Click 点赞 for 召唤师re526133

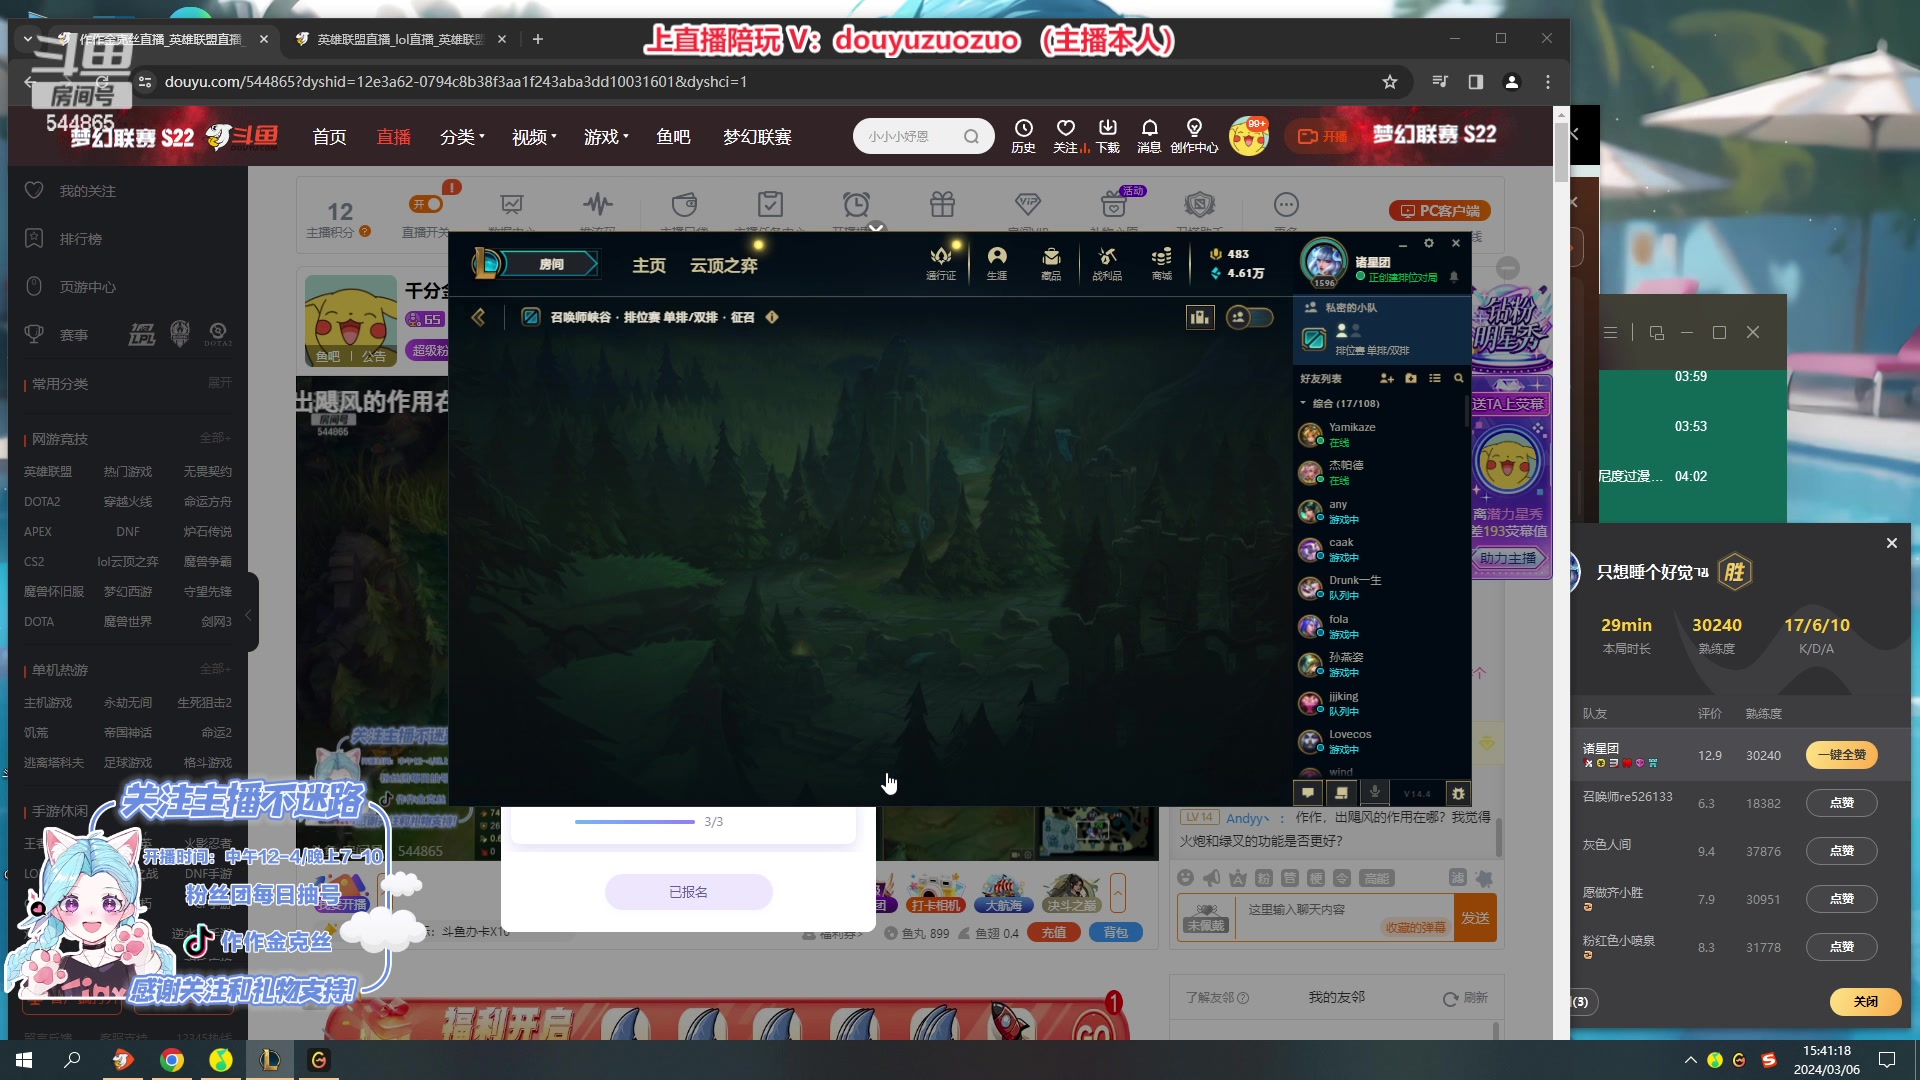click(1841, 803)
